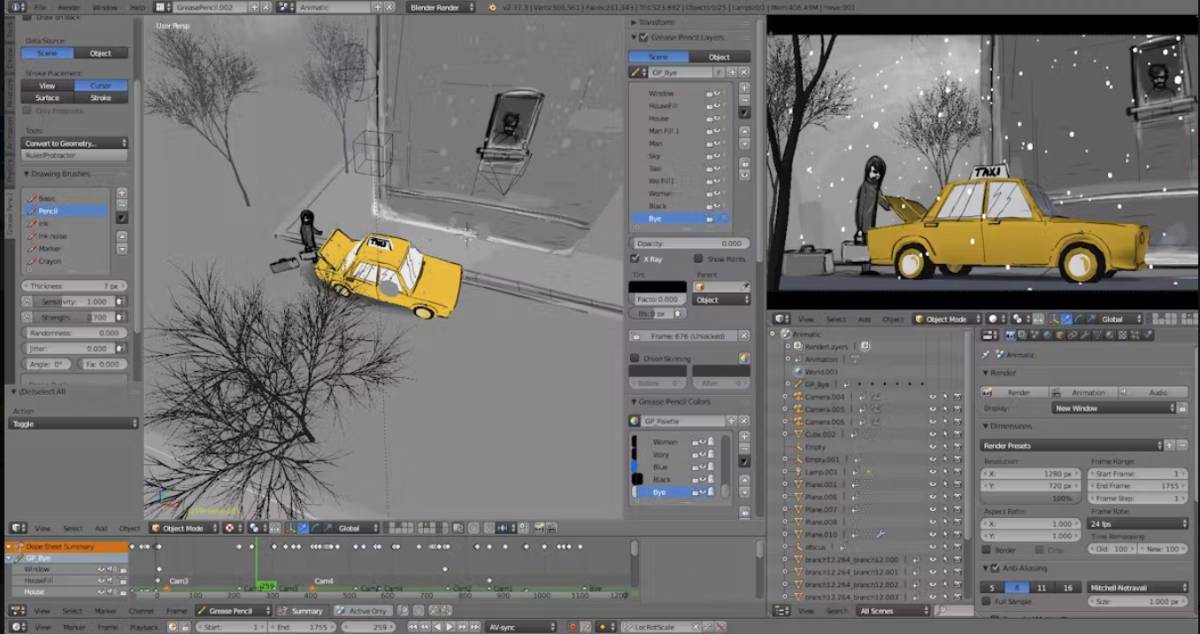Image resolution: width=1200 pixels, height=634 pixels.
Task: Adjust the brush Thickness slider
Action: pyautogui.click(x=72, y=286)
